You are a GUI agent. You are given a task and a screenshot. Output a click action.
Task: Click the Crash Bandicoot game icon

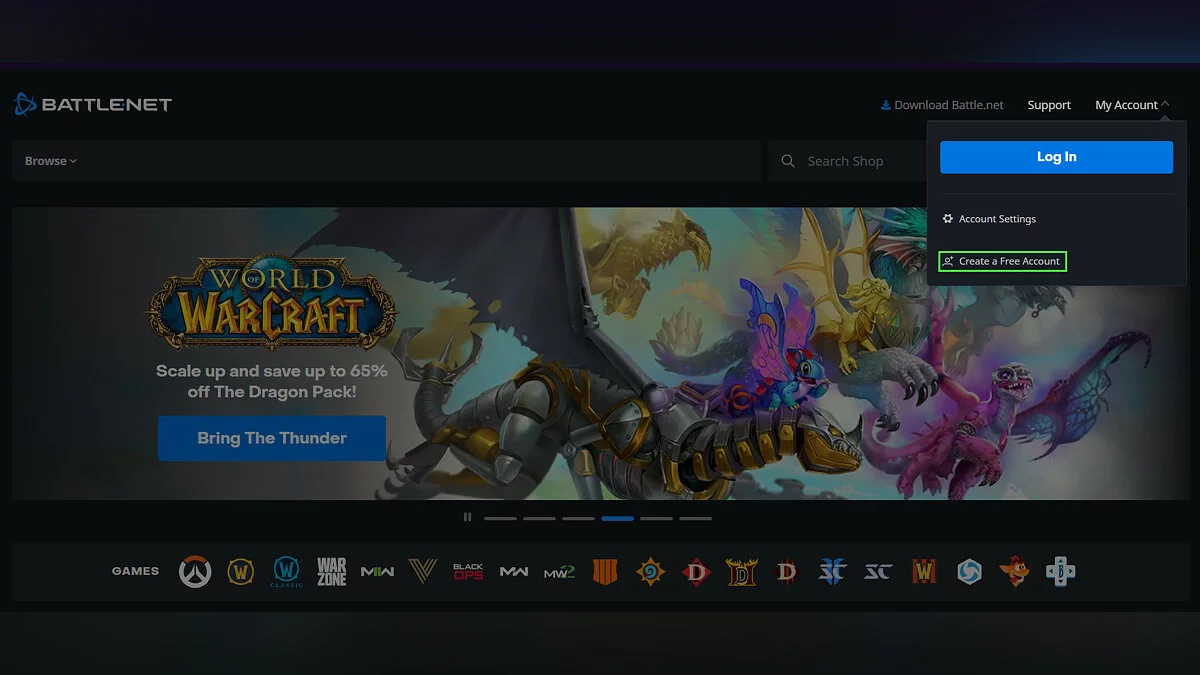1014,572
